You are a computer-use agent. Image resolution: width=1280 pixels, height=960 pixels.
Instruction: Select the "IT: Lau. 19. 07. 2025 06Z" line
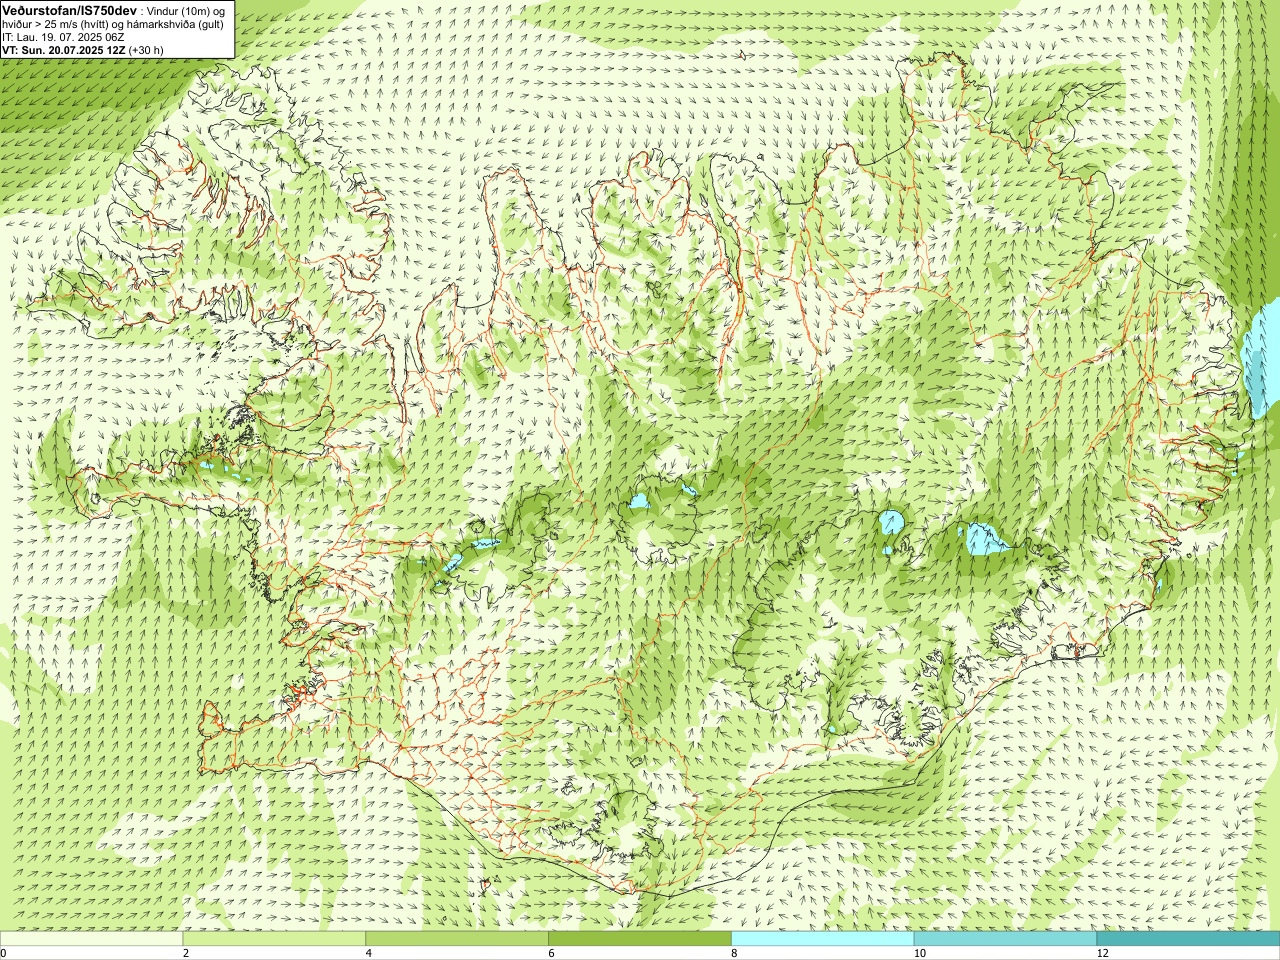coord(63,37)
